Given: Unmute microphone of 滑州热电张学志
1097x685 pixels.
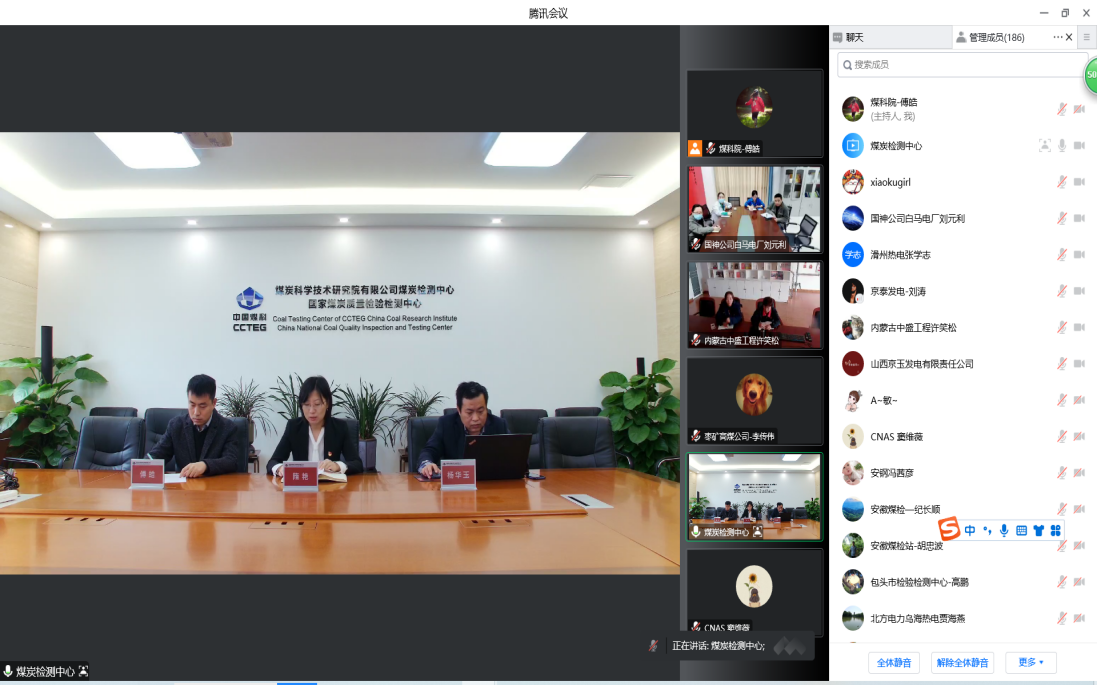Looking at the screenshot, I should pyautogui.click(x=1062, y=255).
